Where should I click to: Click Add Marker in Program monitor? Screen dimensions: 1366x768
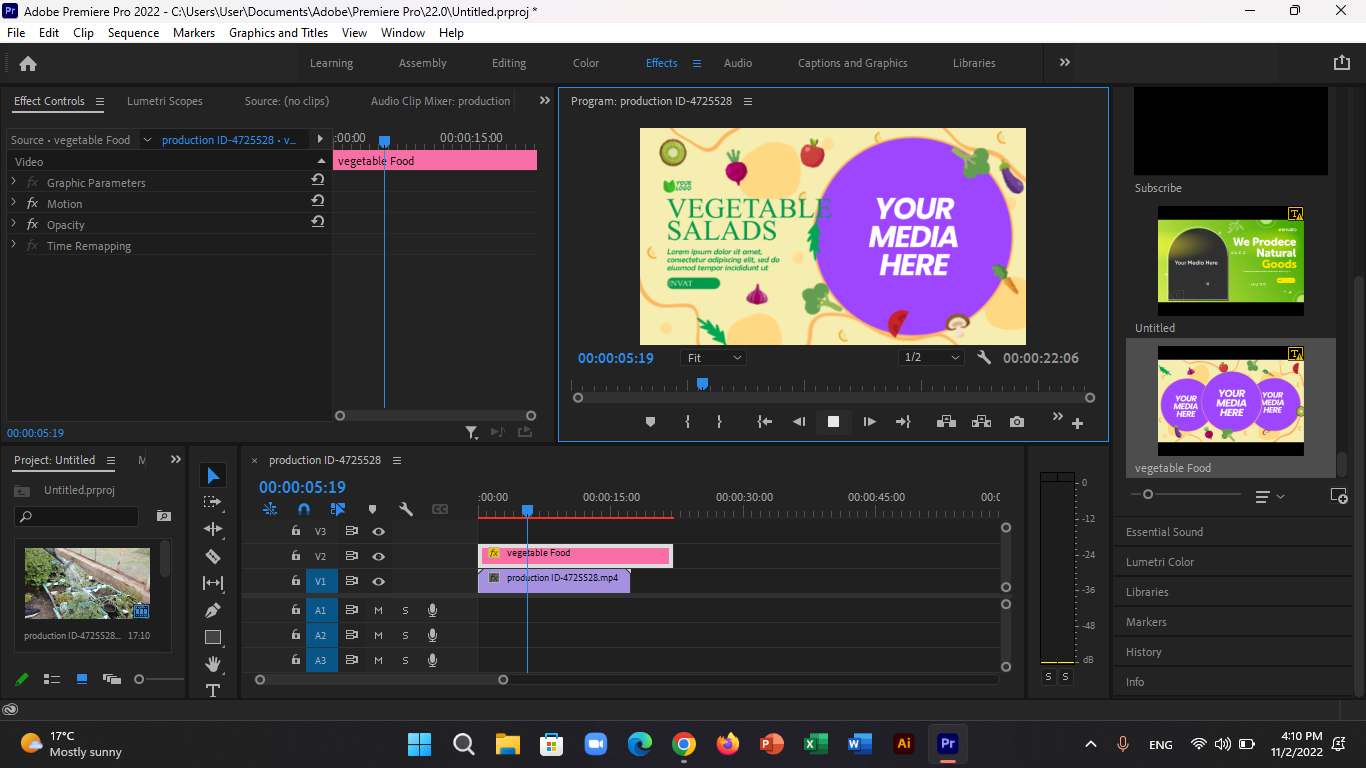(650, 422)
